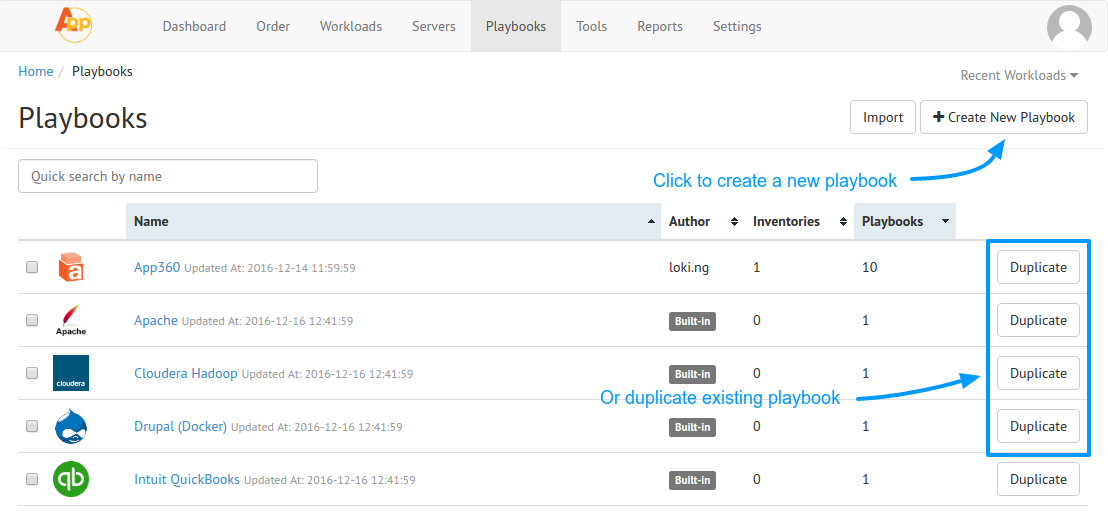Screen dimensions: 1108x511
Task: Duplicate the Intuit QuickBooks playbook
Action: (1038, 479)
